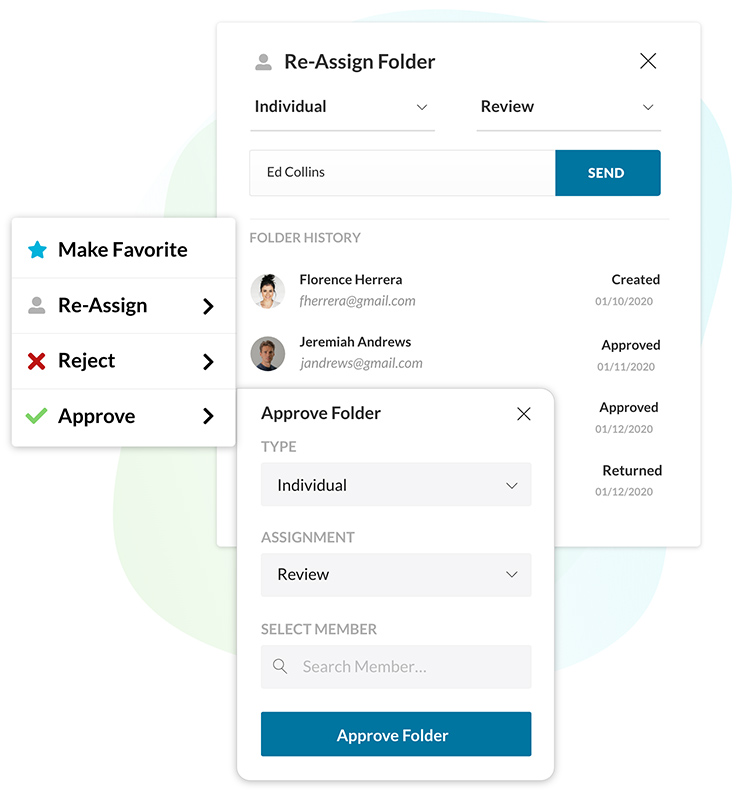Open the Review dropdown in Re-Assign Folder

point(567,107)
